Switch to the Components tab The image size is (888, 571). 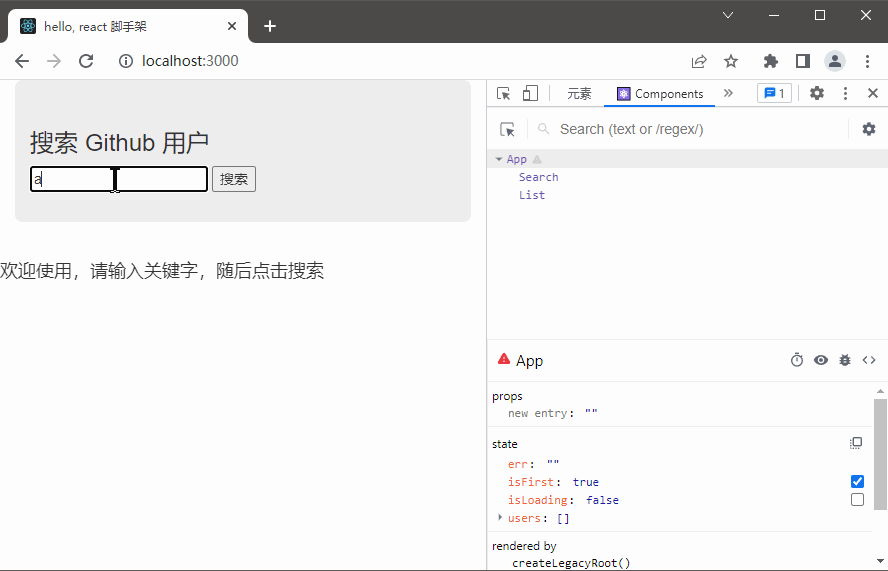660,94
